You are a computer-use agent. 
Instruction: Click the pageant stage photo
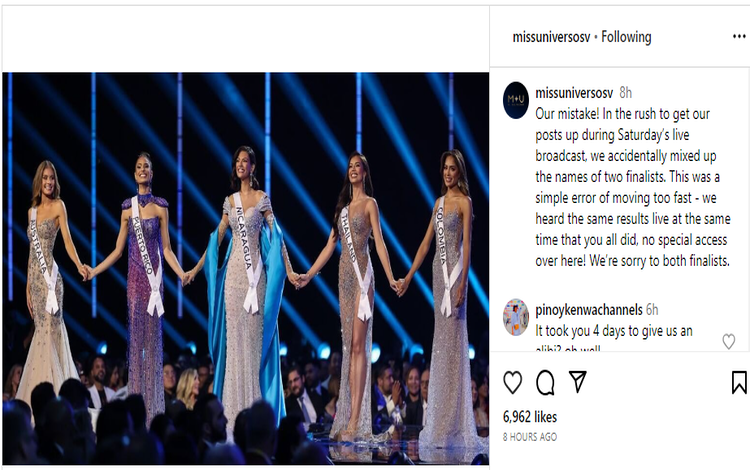246,268
